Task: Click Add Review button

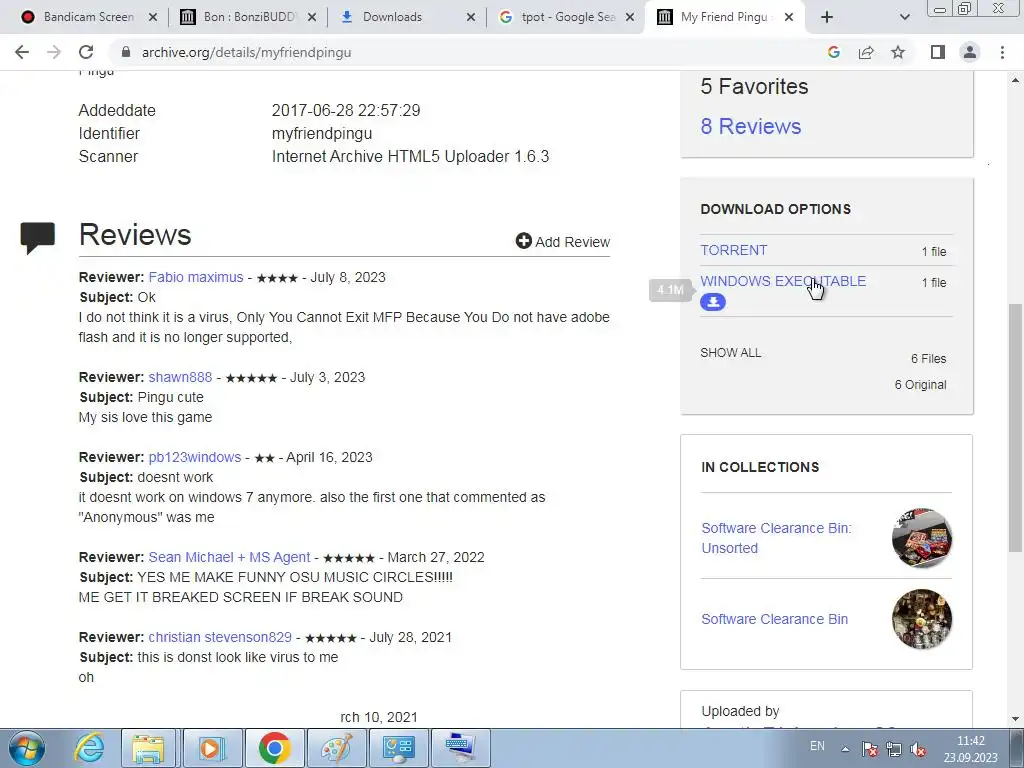Action: click(x=562, y=242)
